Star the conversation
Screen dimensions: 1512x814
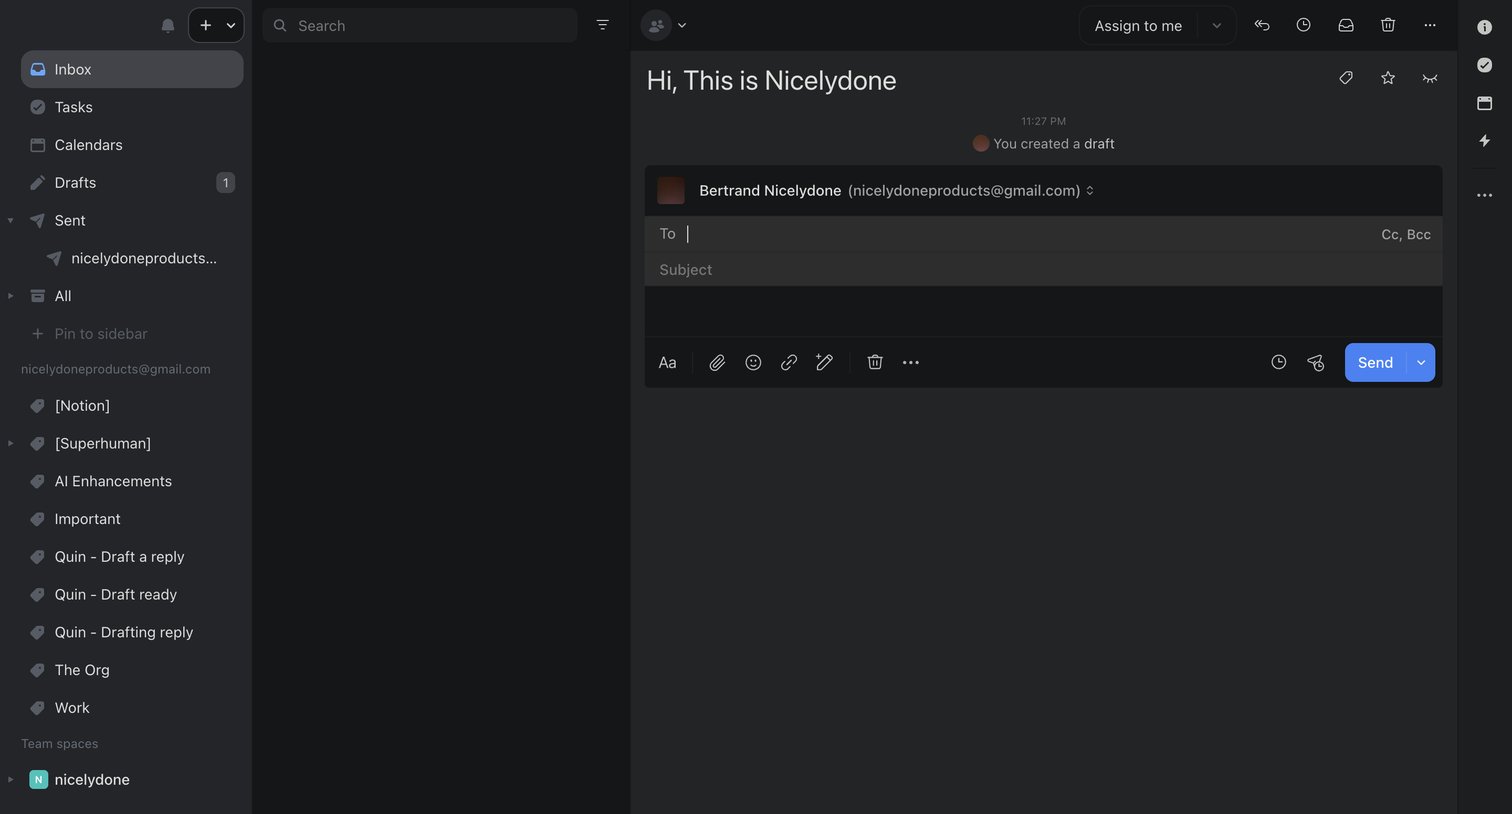point(1388,78)
